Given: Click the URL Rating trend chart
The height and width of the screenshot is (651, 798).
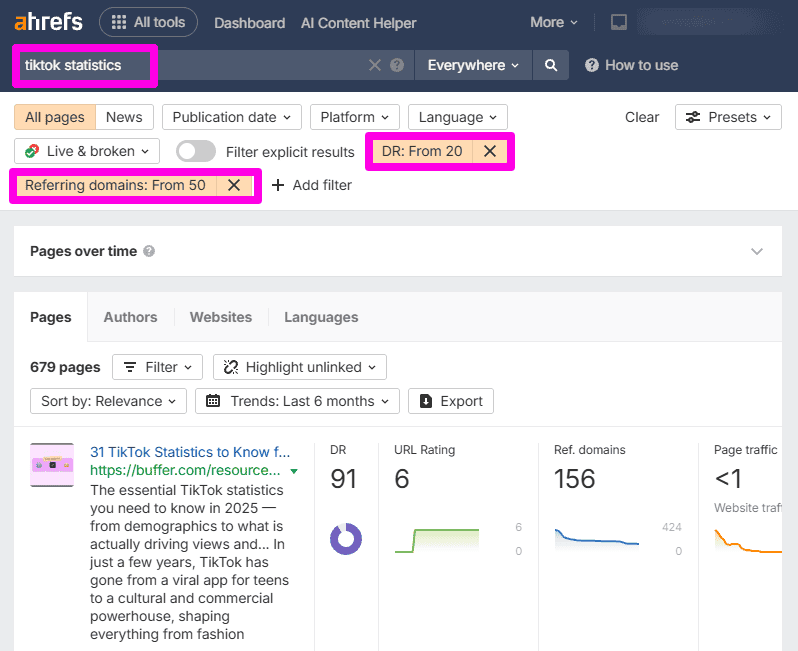Looking at the screenshot, I should [437, 540].
